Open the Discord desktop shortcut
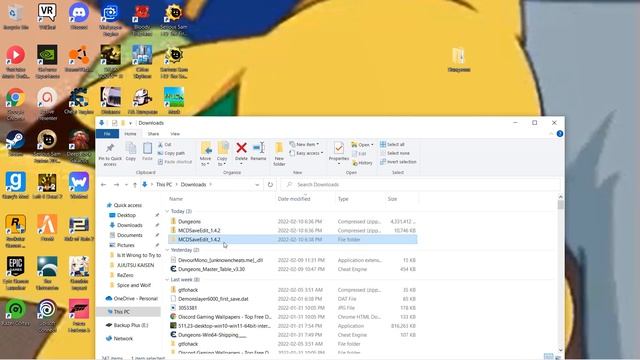Image resolution: width=640 pixels, height=360 pixels. click(79, 17)
